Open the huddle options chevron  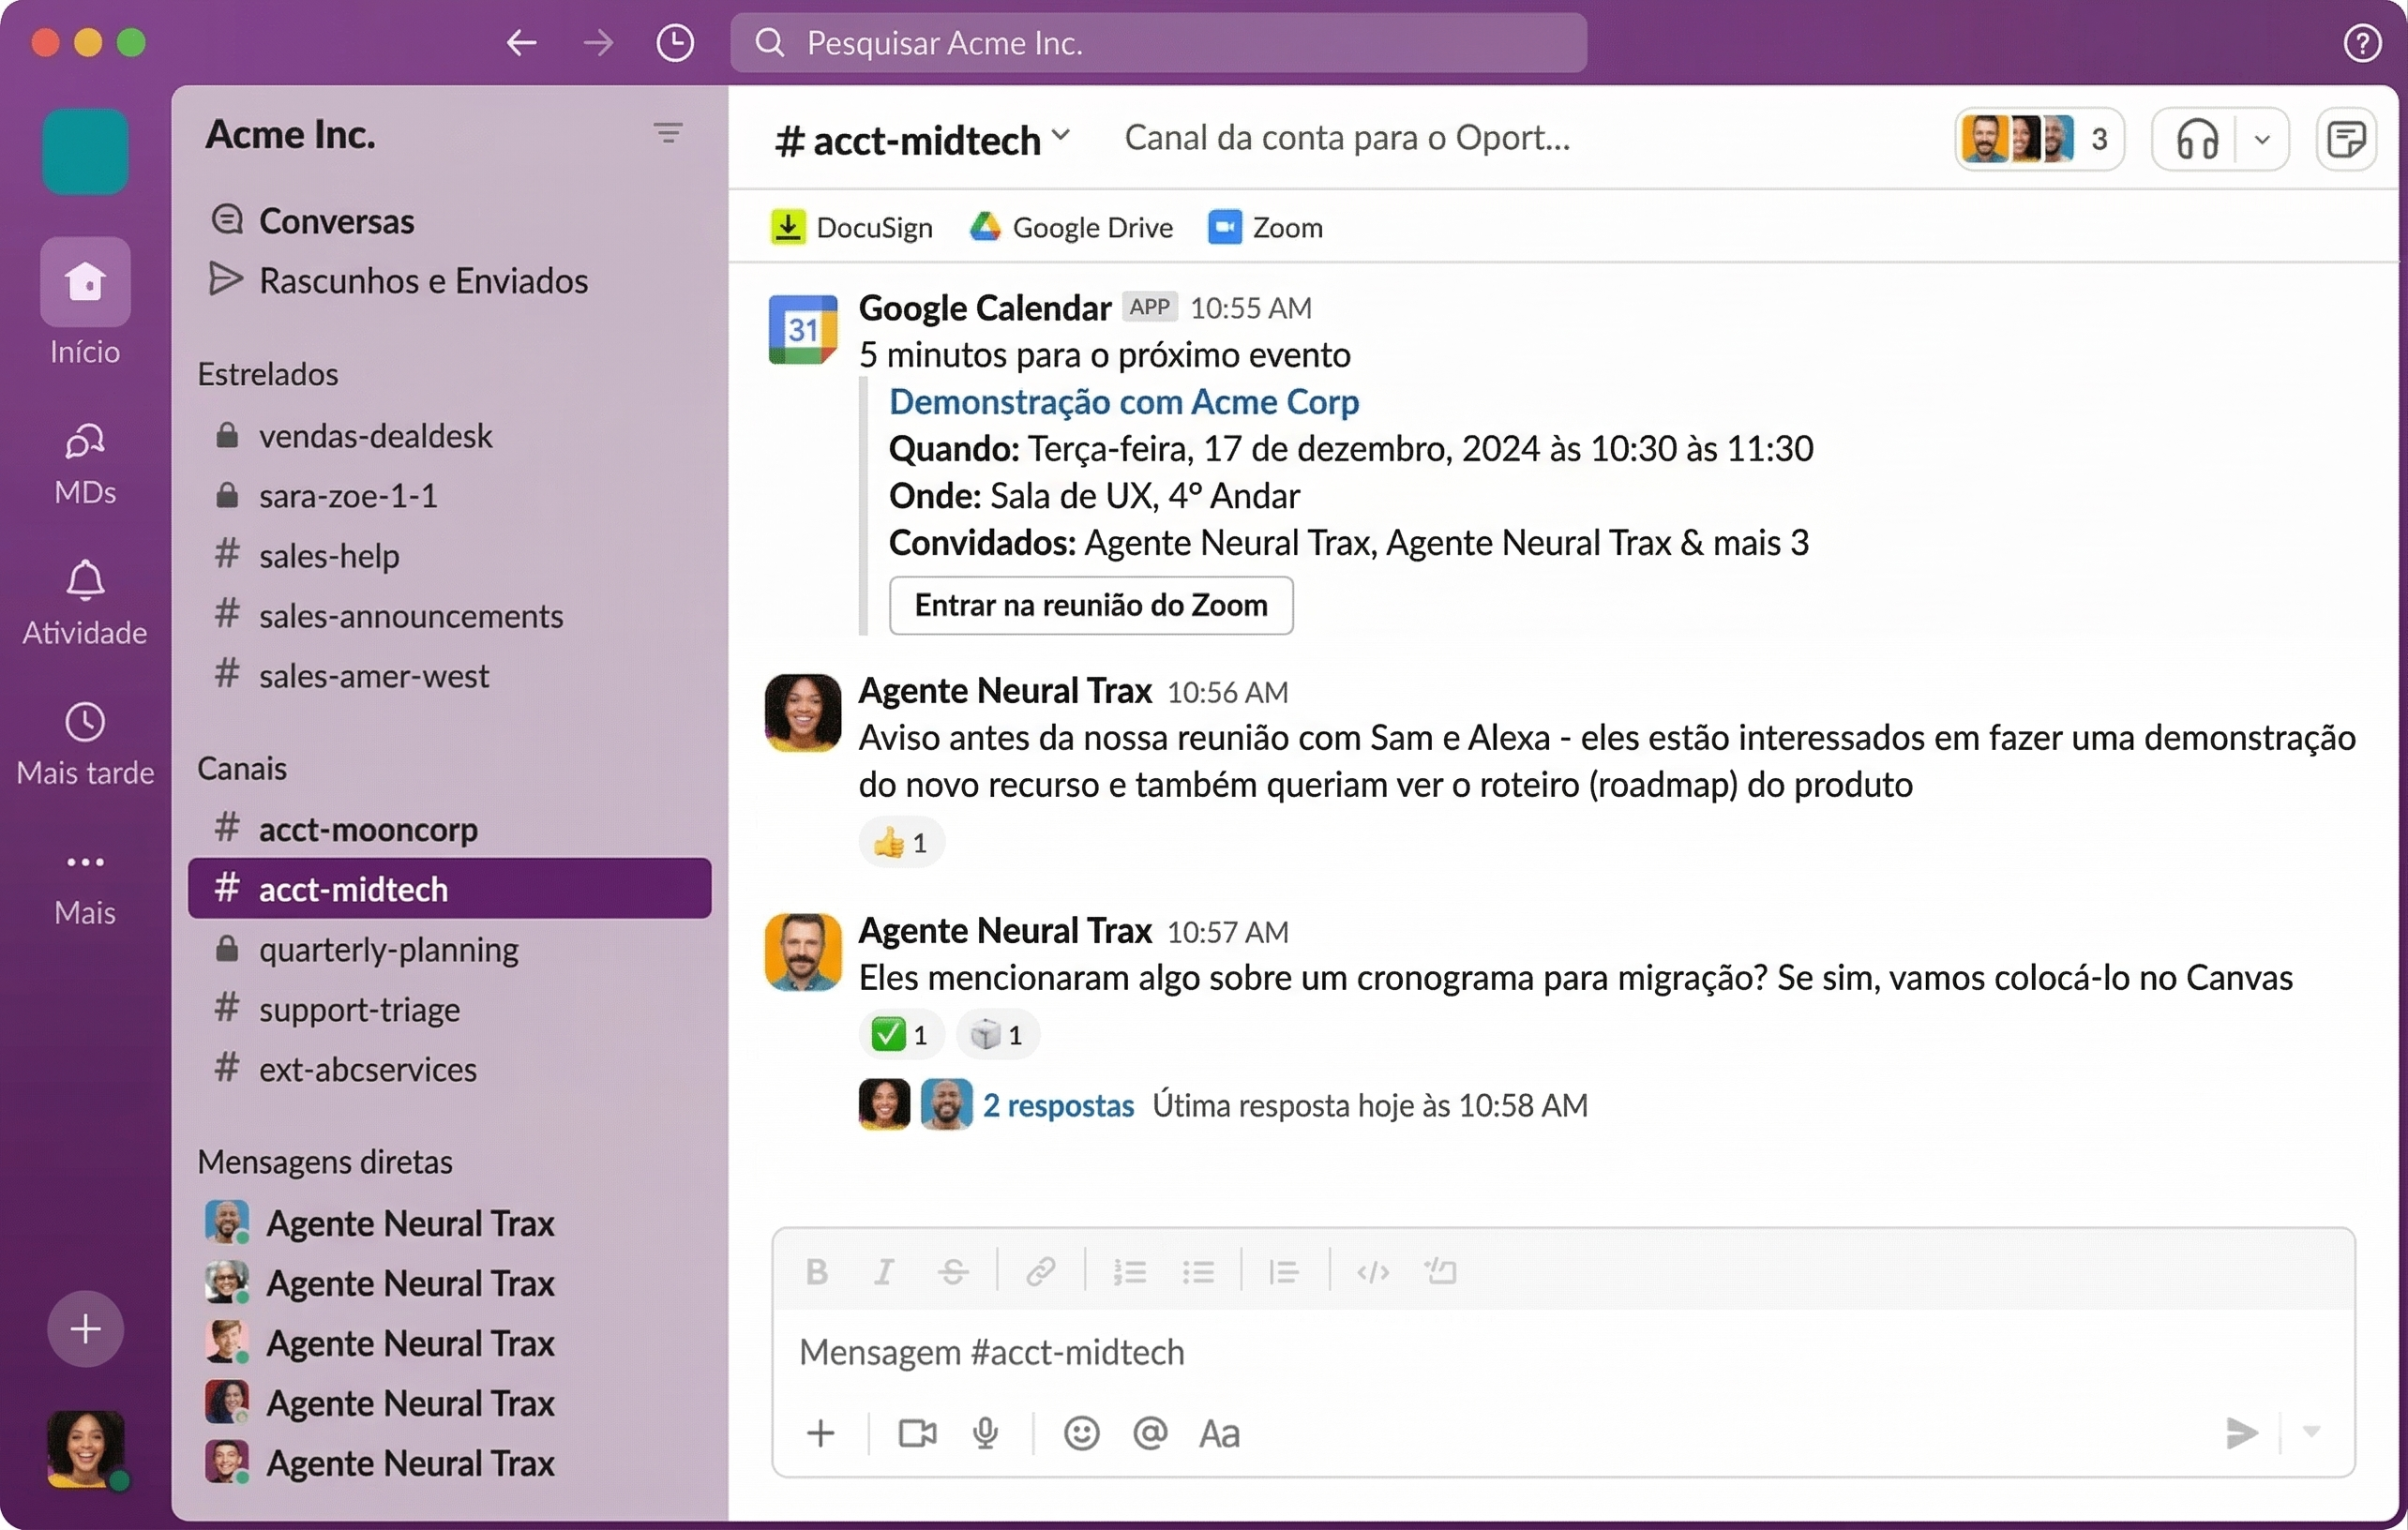coord(2262,139)
